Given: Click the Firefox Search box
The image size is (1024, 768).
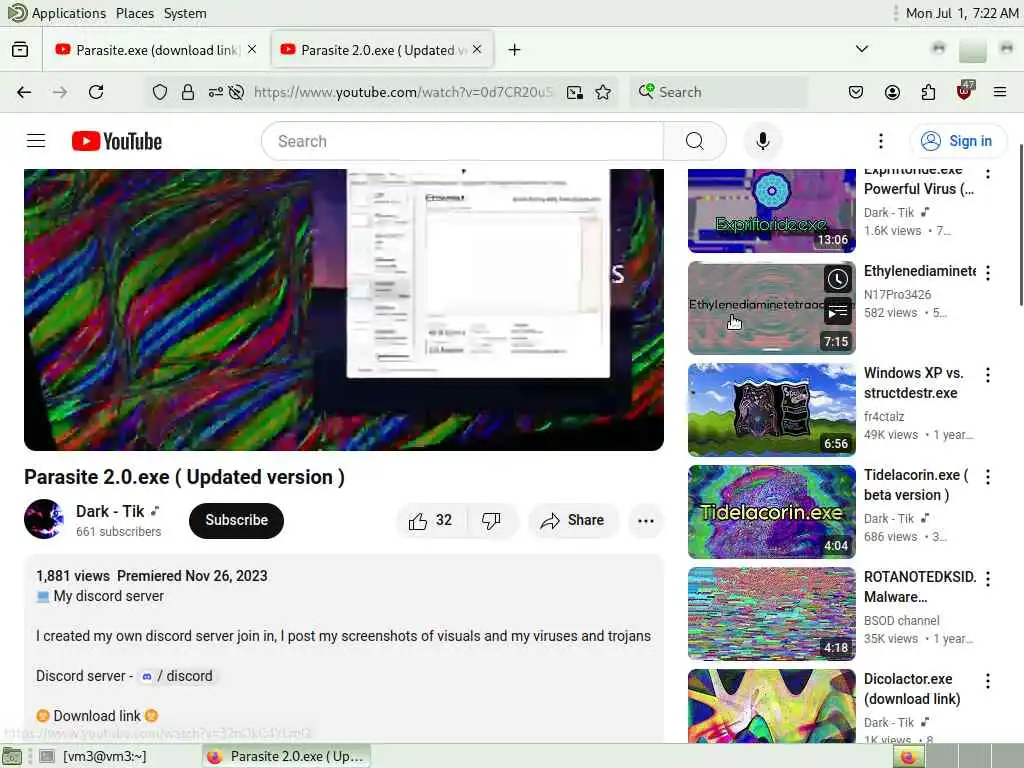Looking at the screenshot, I should pos(718,92).
